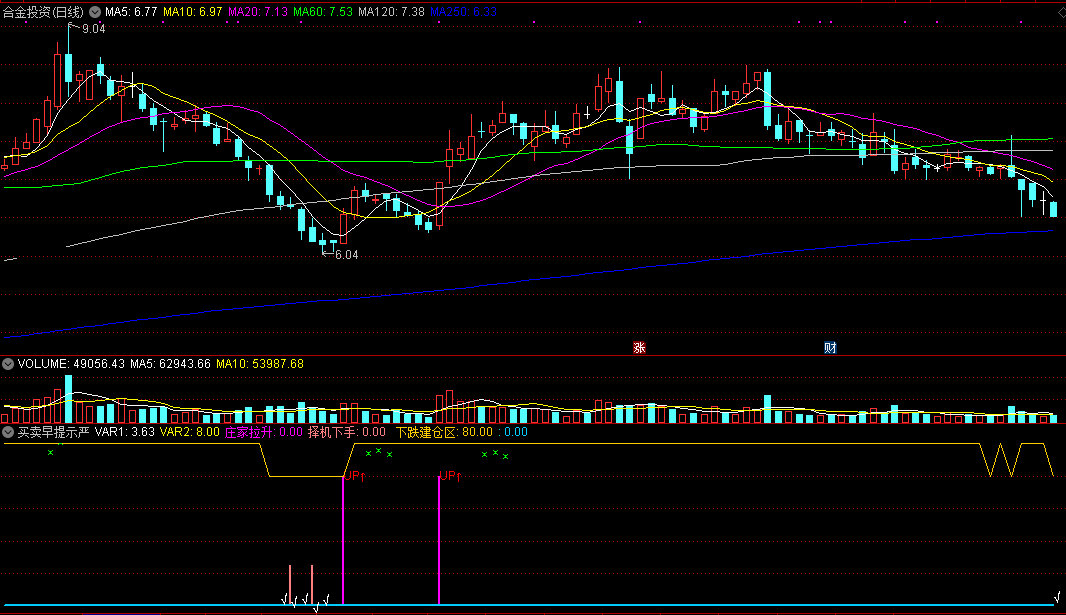Screen dimensions: 1066x615
Task: Click the checkmark signal at chart's far right edge
Action: 1057,598
